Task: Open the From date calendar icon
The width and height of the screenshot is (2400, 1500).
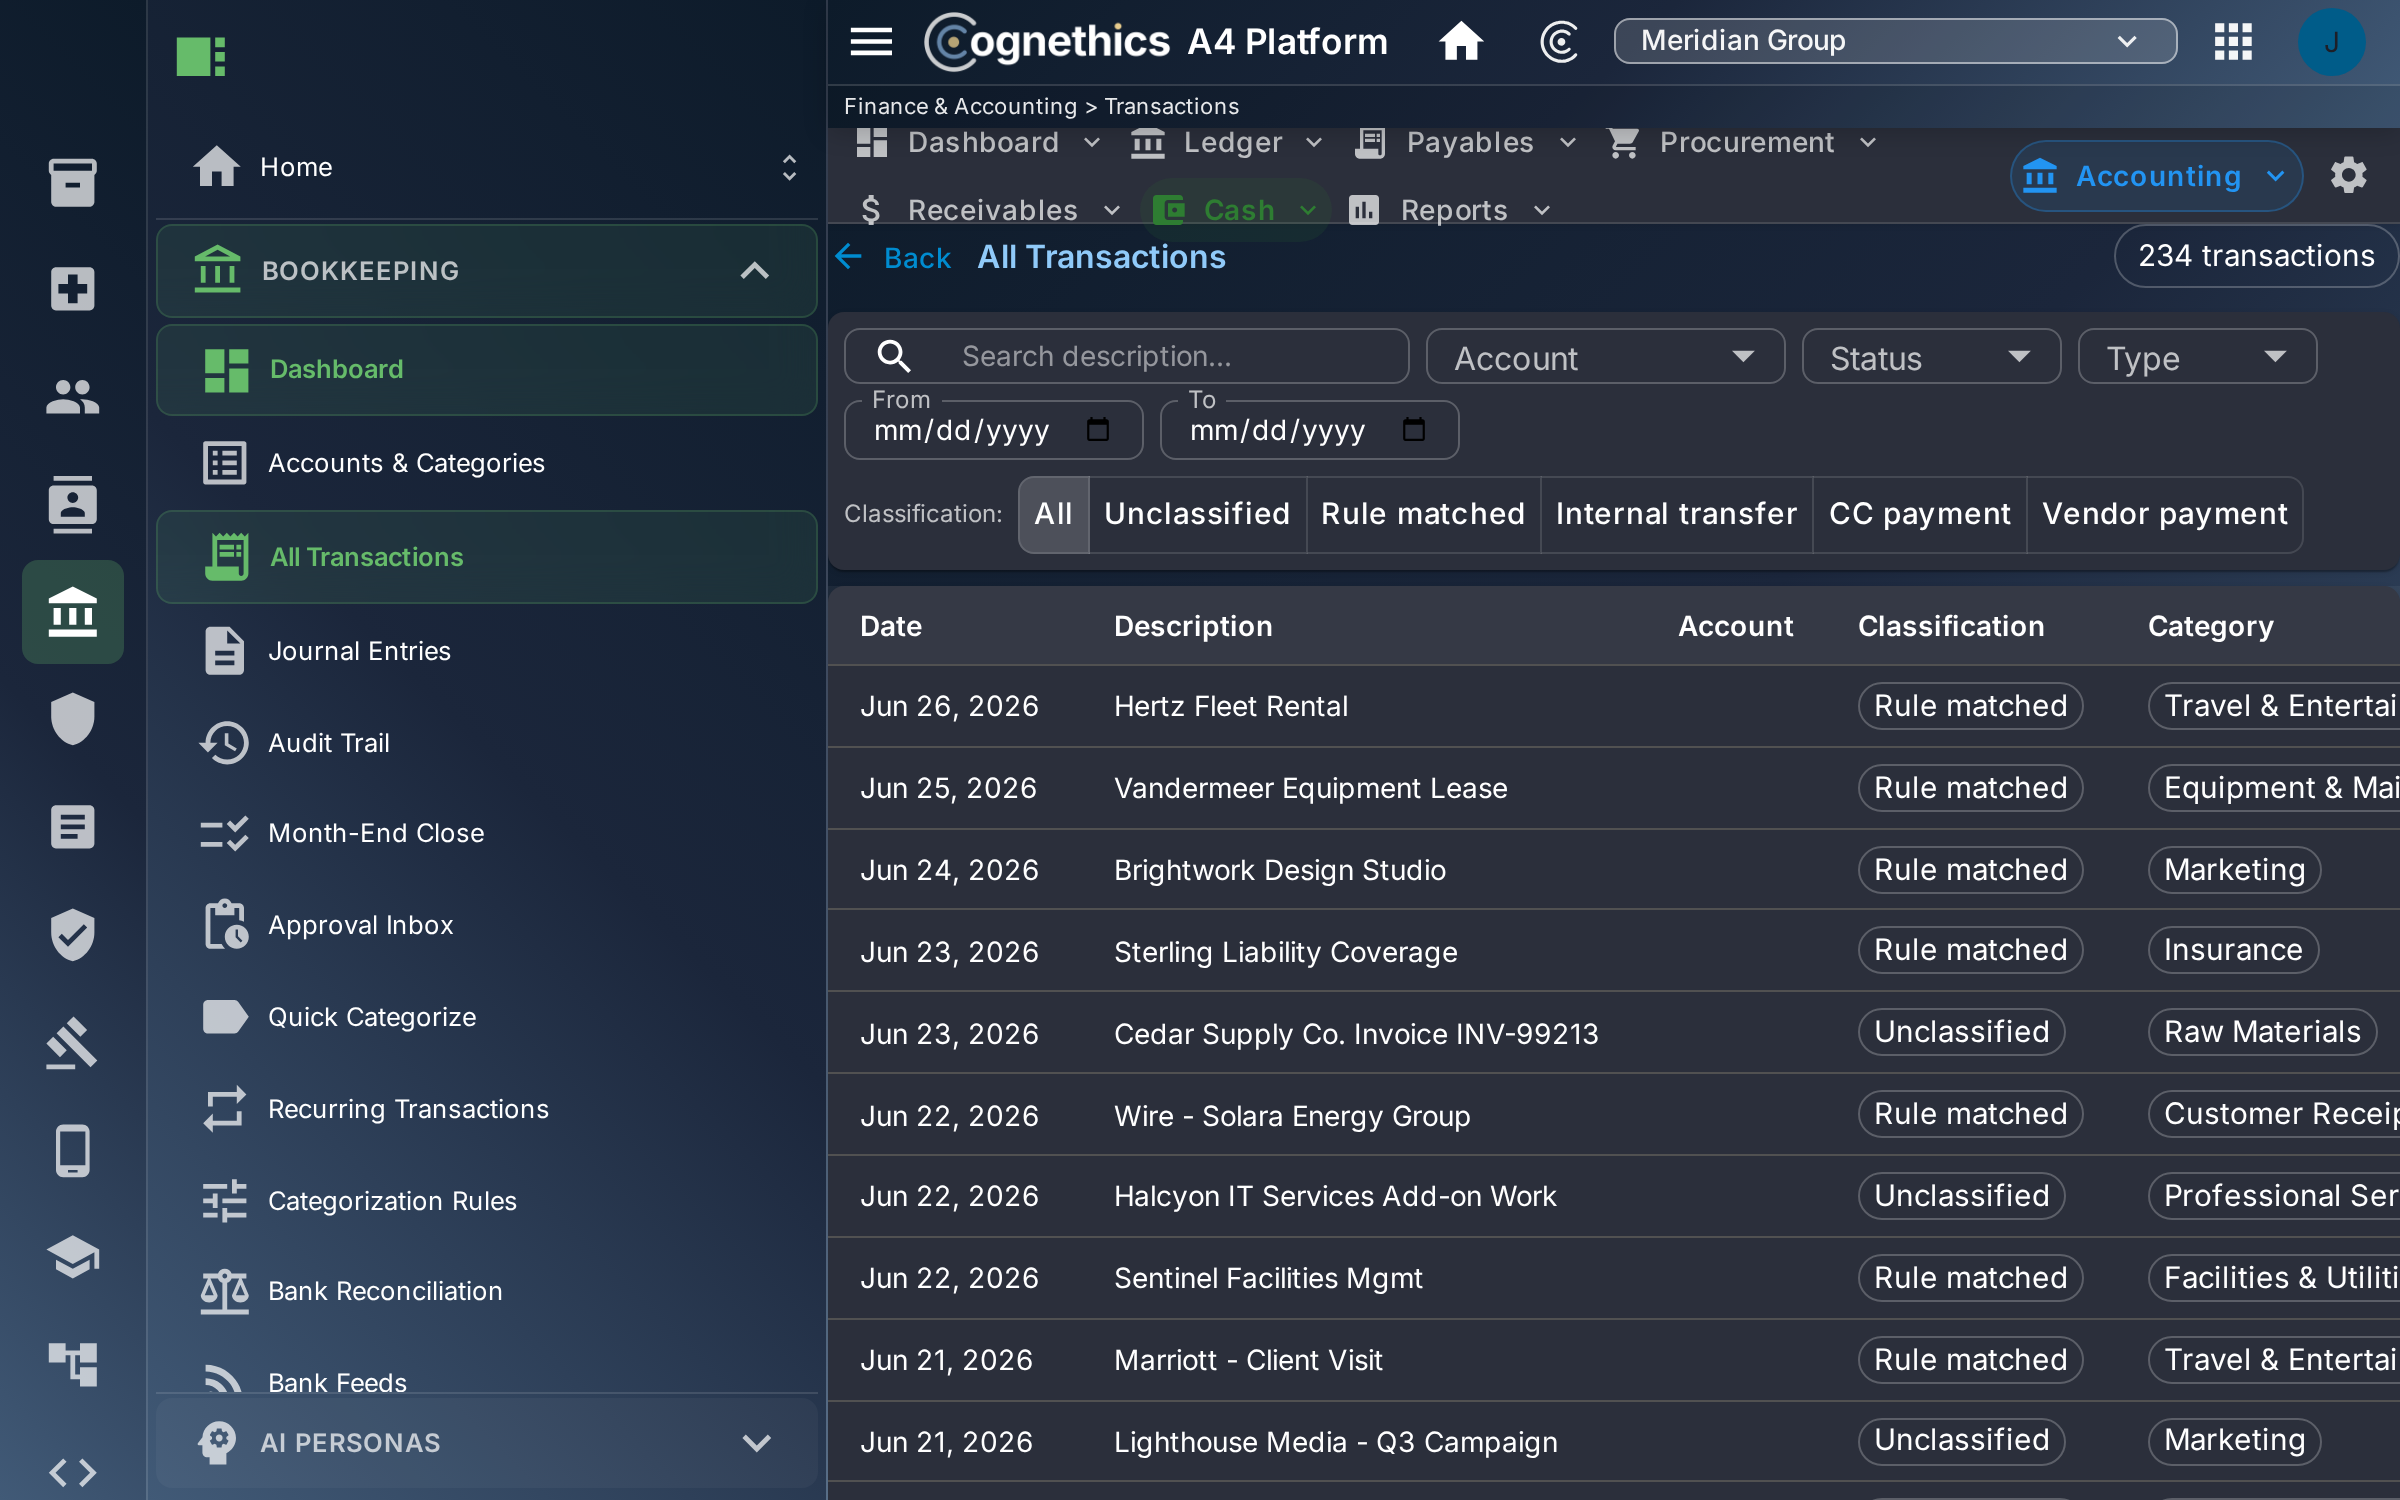Action: 1098,430
